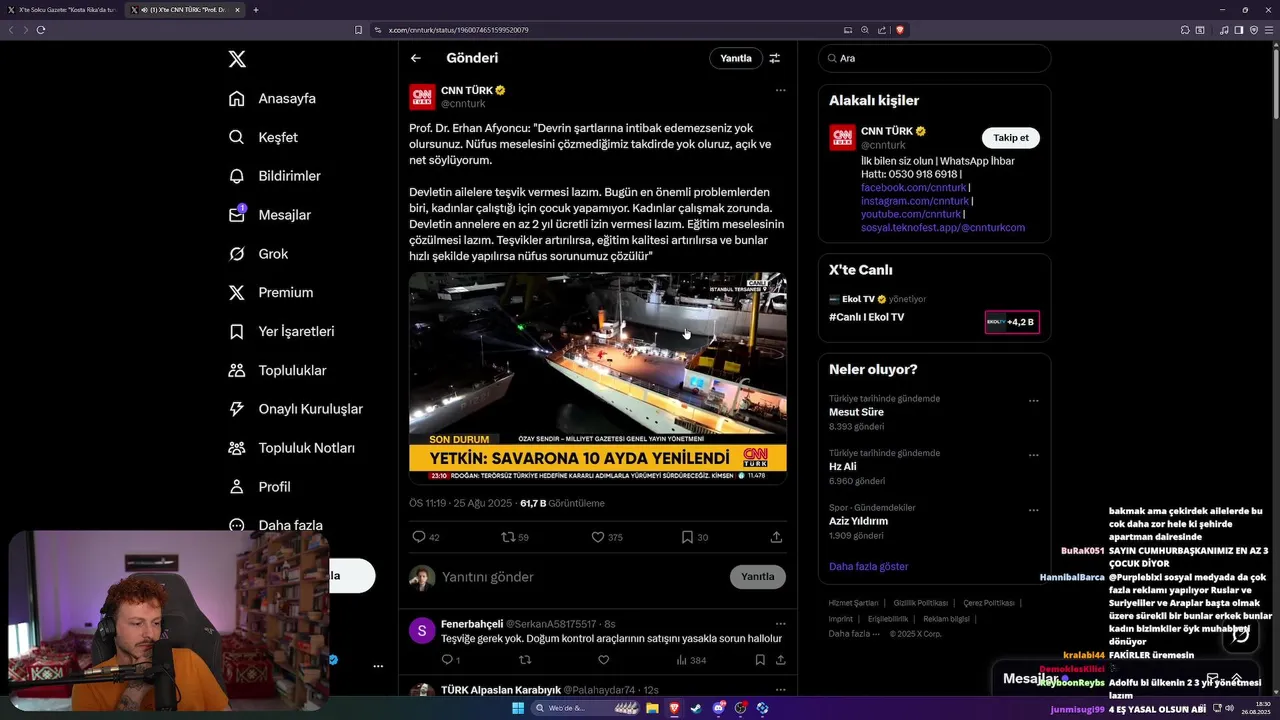Switch to the X'te Sokcu Gazete browser tab
This screenshot has width=1280, height=720.
60,10
